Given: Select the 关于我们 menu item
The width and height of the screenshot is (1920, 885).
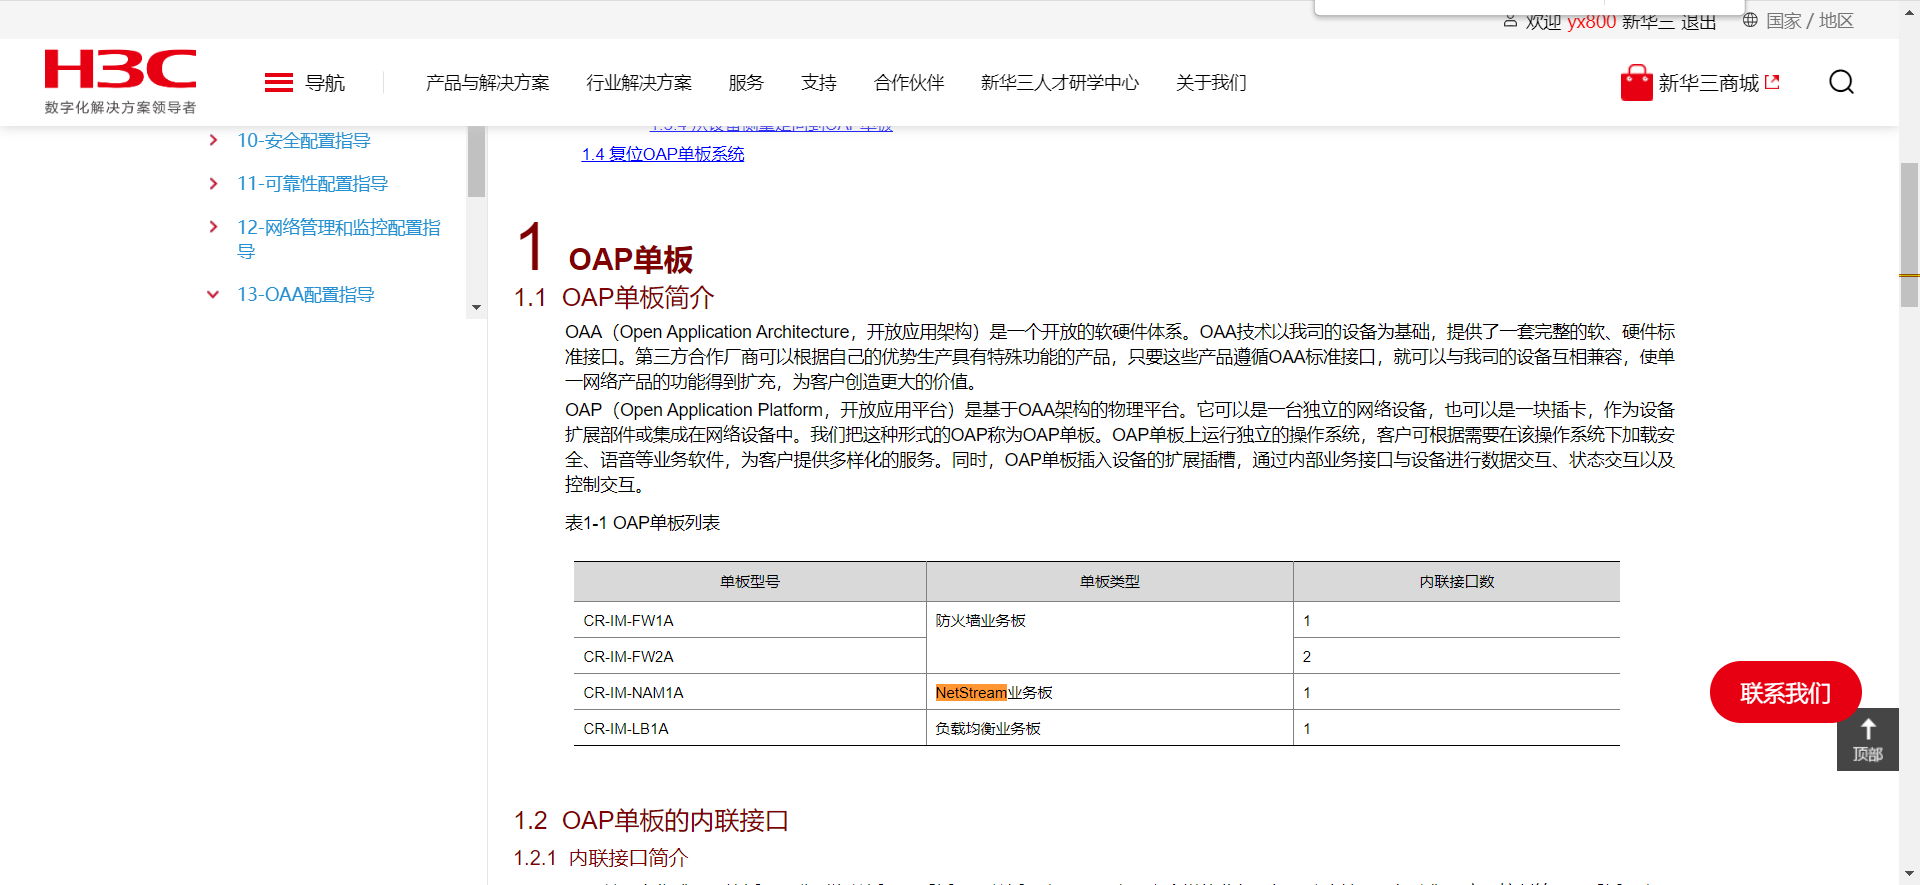Looking at the screenshot, I should [1211, 83].
